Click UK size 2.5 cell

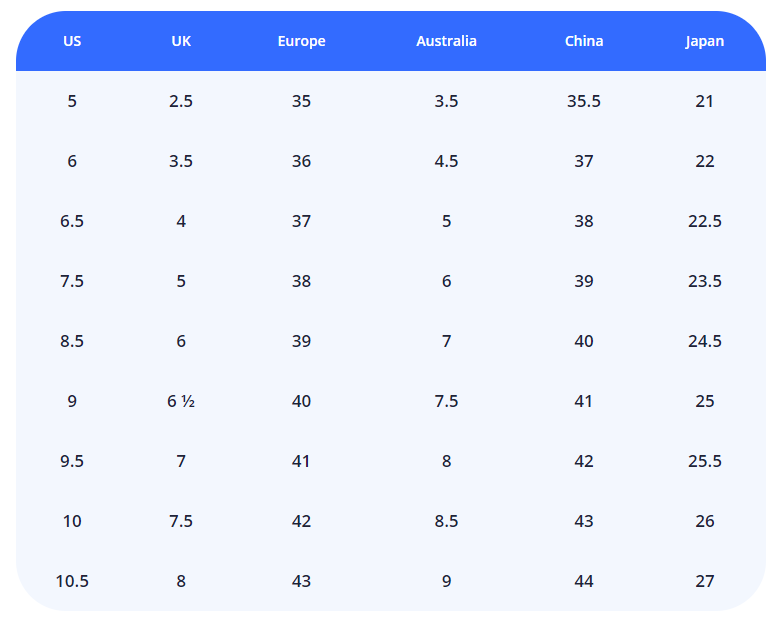(x=181, y=101)
